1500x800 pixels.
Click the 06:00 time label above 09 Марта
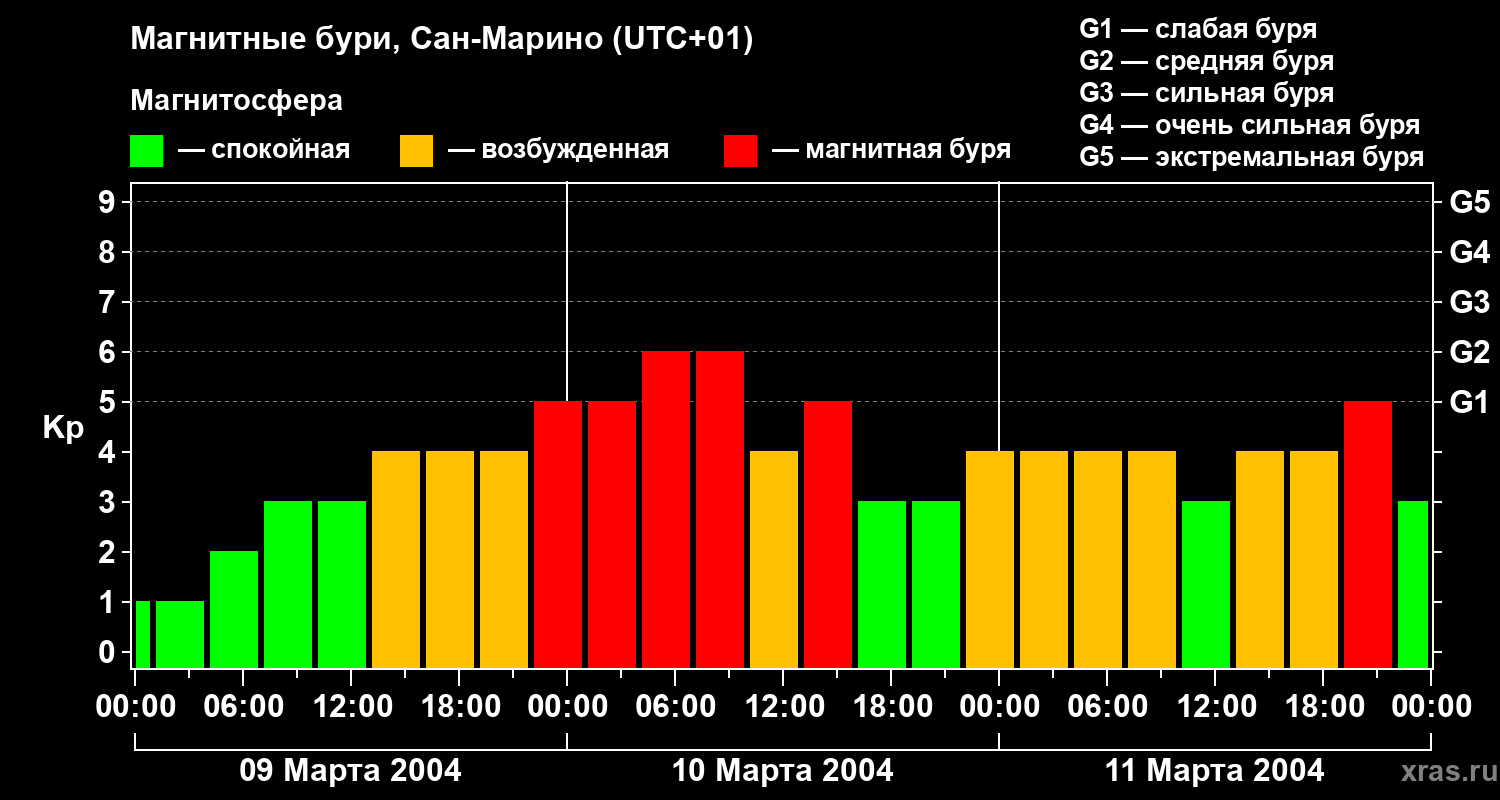(x=243, y=707)
